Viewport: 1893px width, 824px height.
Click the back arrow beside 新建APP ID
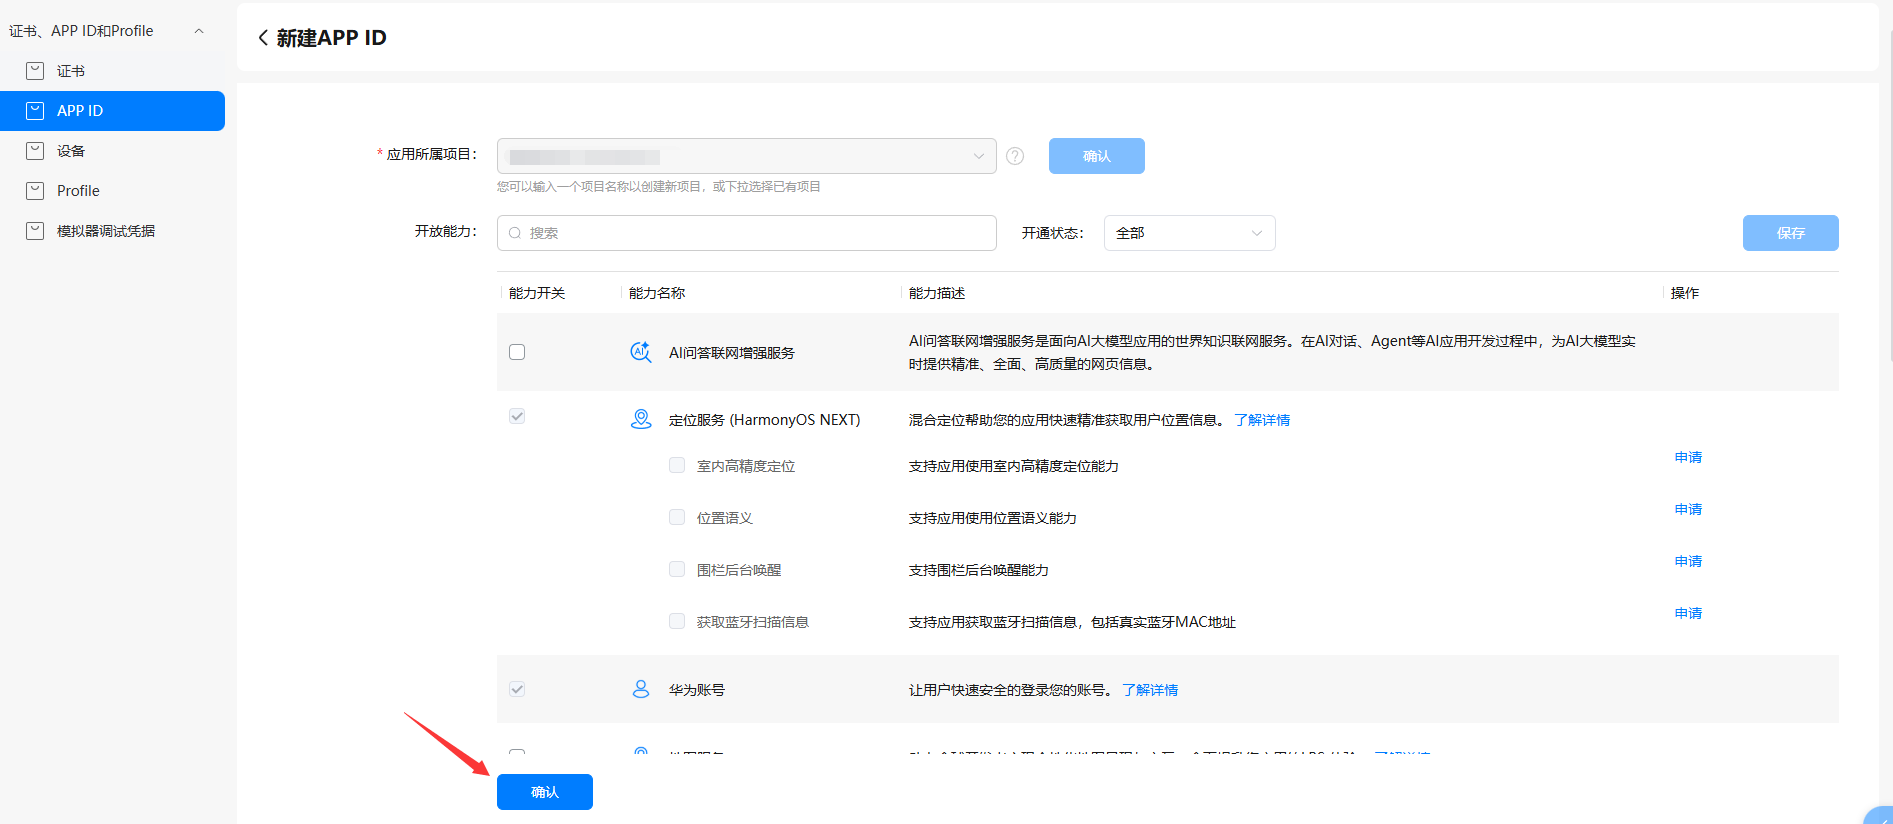263,38
